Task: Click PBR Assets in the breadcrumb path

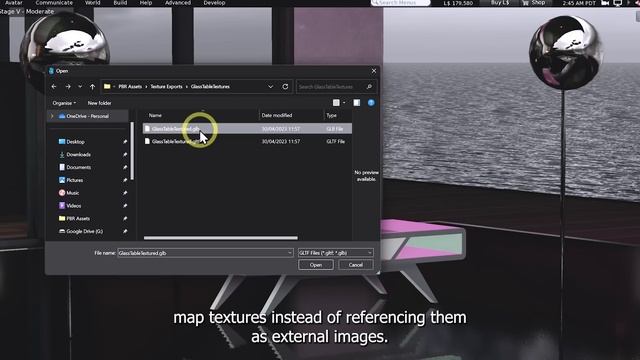Action: tap(130, 87)
